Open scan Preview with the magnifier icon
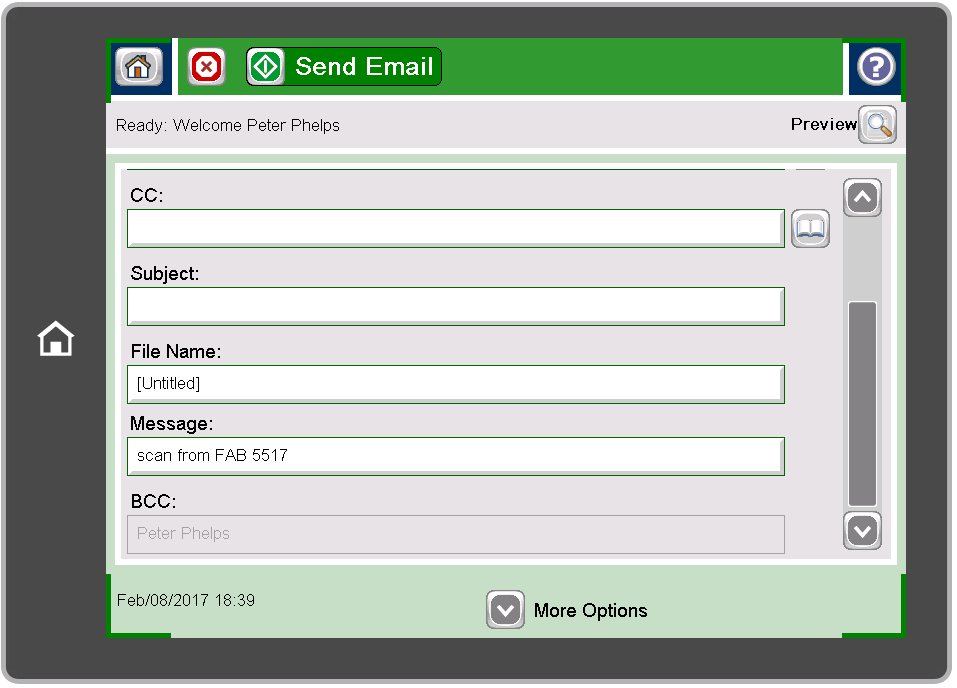The width and height of the screenshot is (957, 688). (x=877, y=125)
